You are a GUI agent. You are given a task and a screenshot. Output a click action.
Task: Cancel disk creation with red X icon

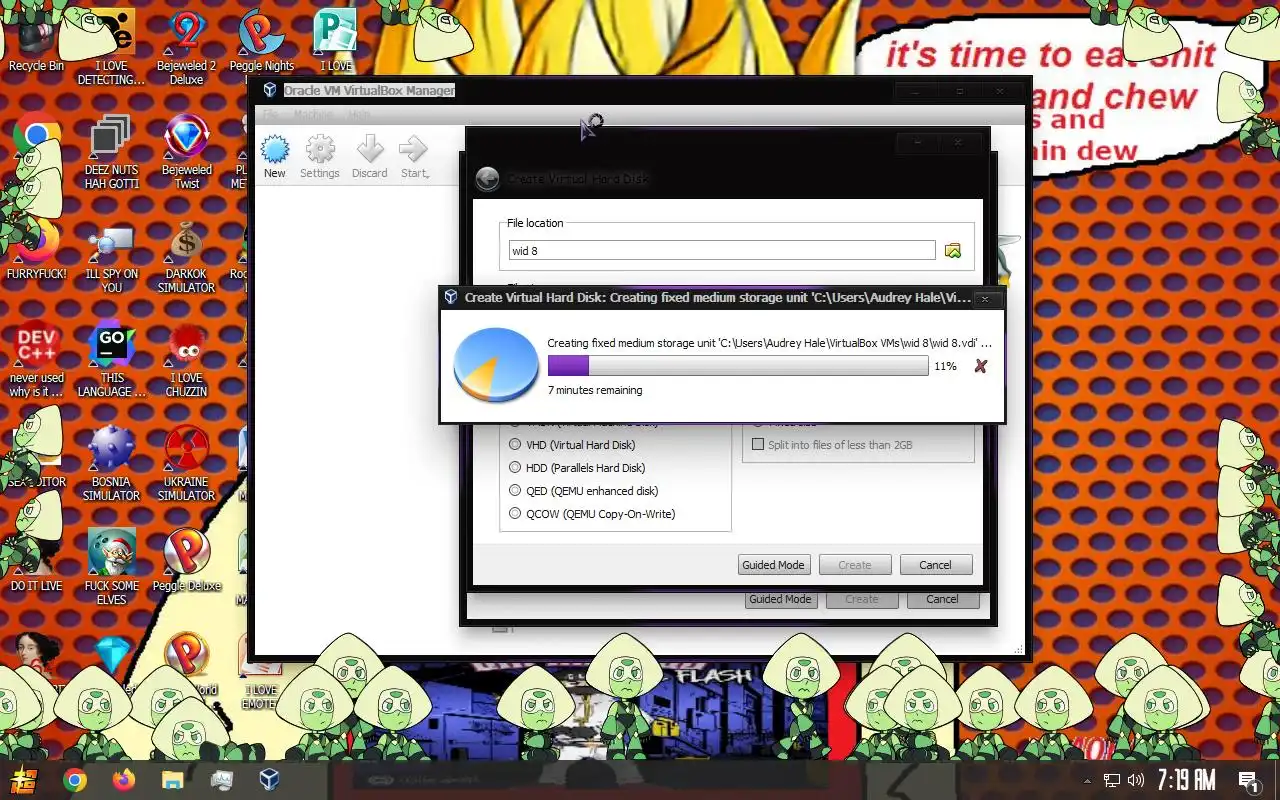980,366
